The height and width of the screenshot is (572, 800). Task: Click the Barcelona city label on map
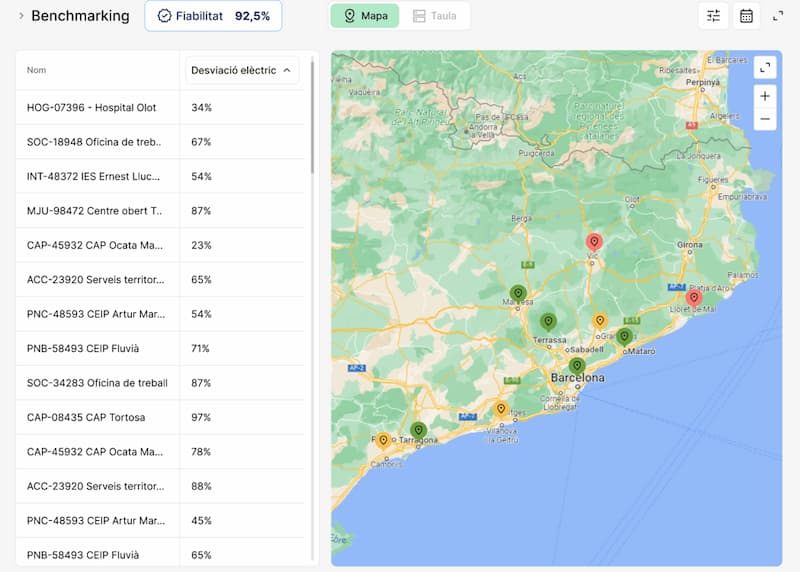pos(578,378)
